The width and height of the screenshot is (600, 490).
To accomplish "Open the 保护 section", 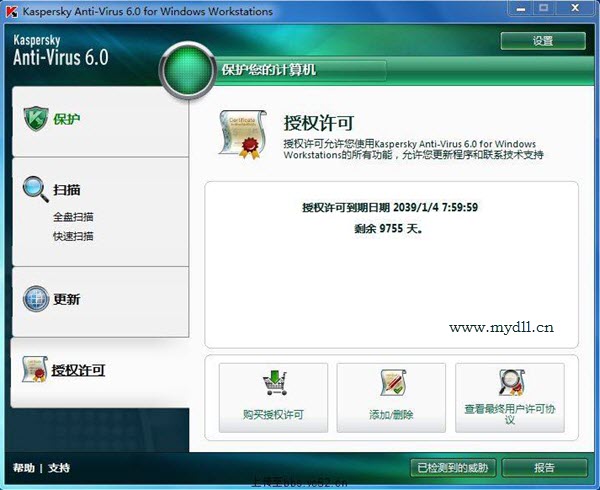I will (100, 121).
